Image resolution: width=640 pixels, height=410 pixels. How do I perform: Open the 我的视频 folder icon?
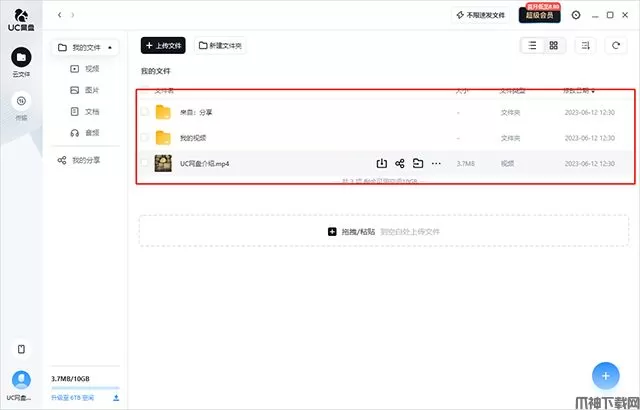[163, 138]
